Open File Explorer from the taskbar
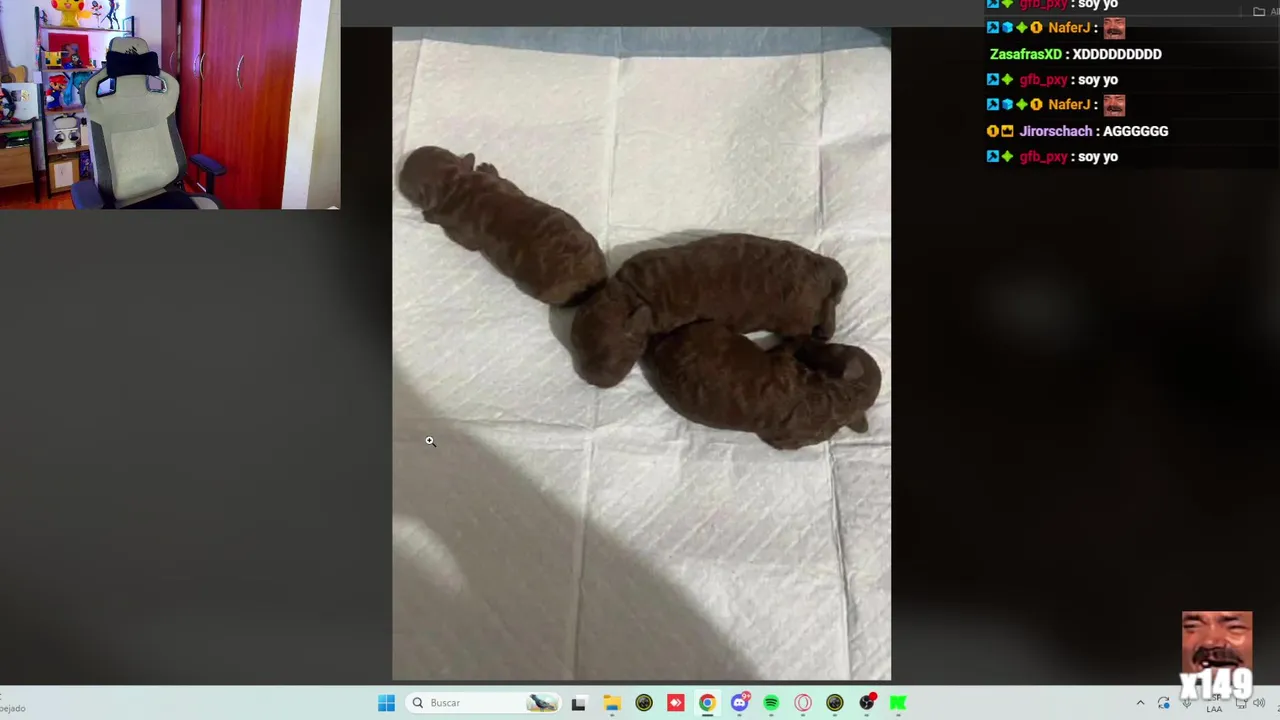This screenshot has width=1280, height=720. [611, 703]
